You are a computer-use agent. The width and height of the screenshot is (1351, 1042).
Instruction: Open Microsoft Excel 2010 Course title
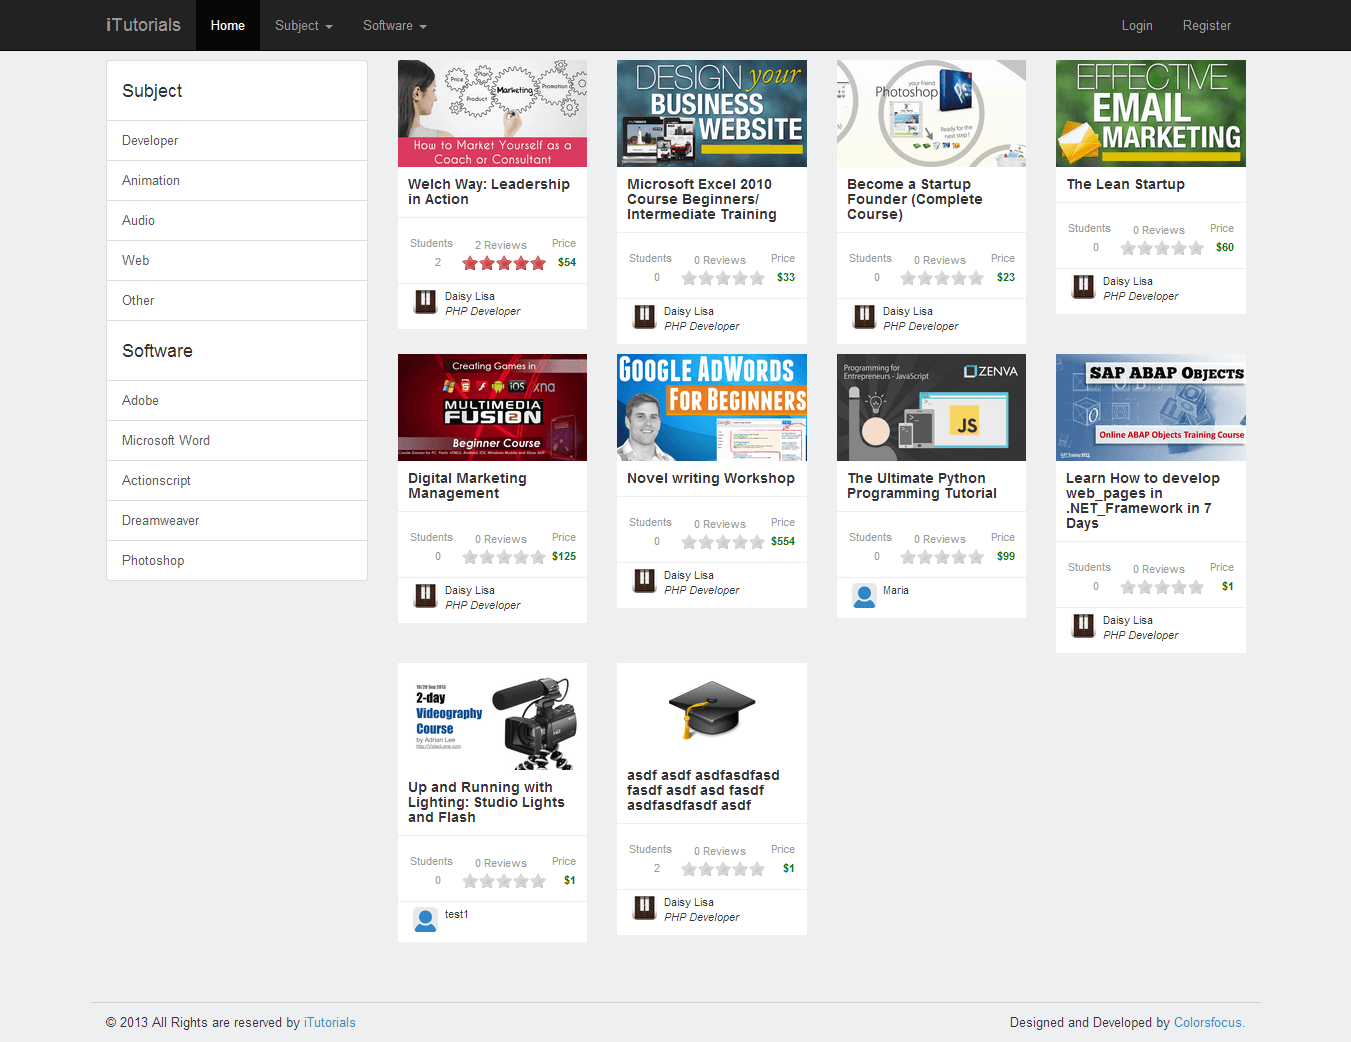[702, 199]
